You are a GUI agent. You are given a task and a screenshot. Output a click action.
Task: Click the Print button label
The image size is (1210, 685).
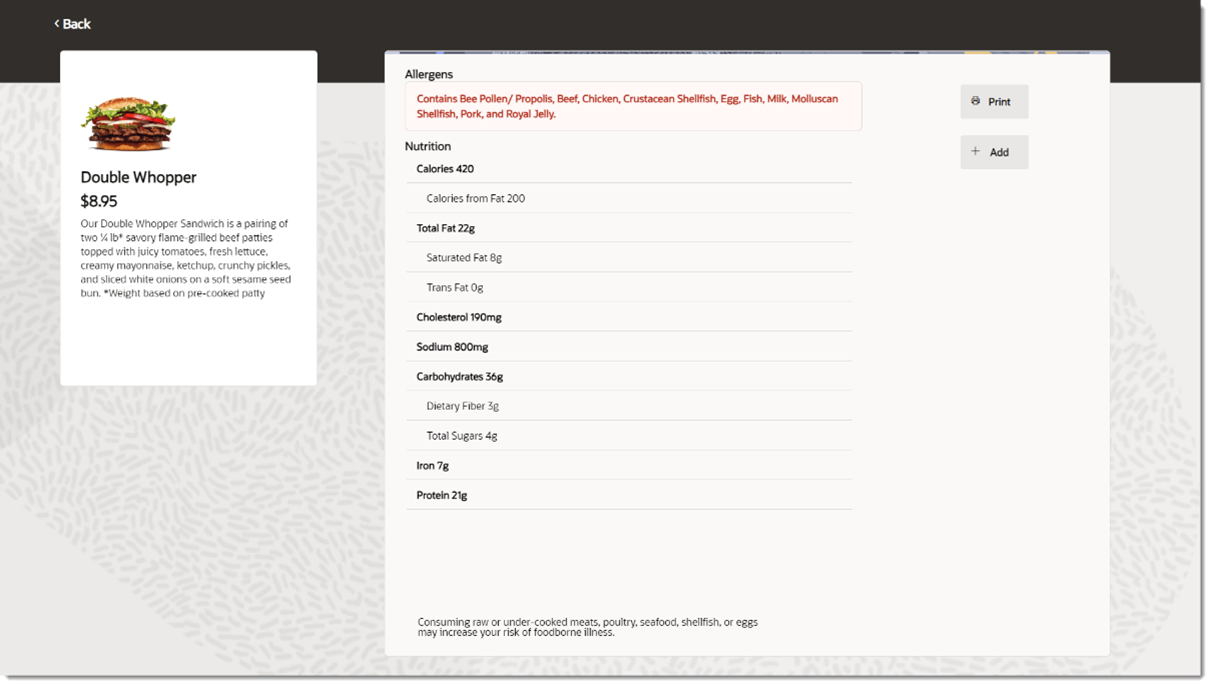tap(999, 102)
